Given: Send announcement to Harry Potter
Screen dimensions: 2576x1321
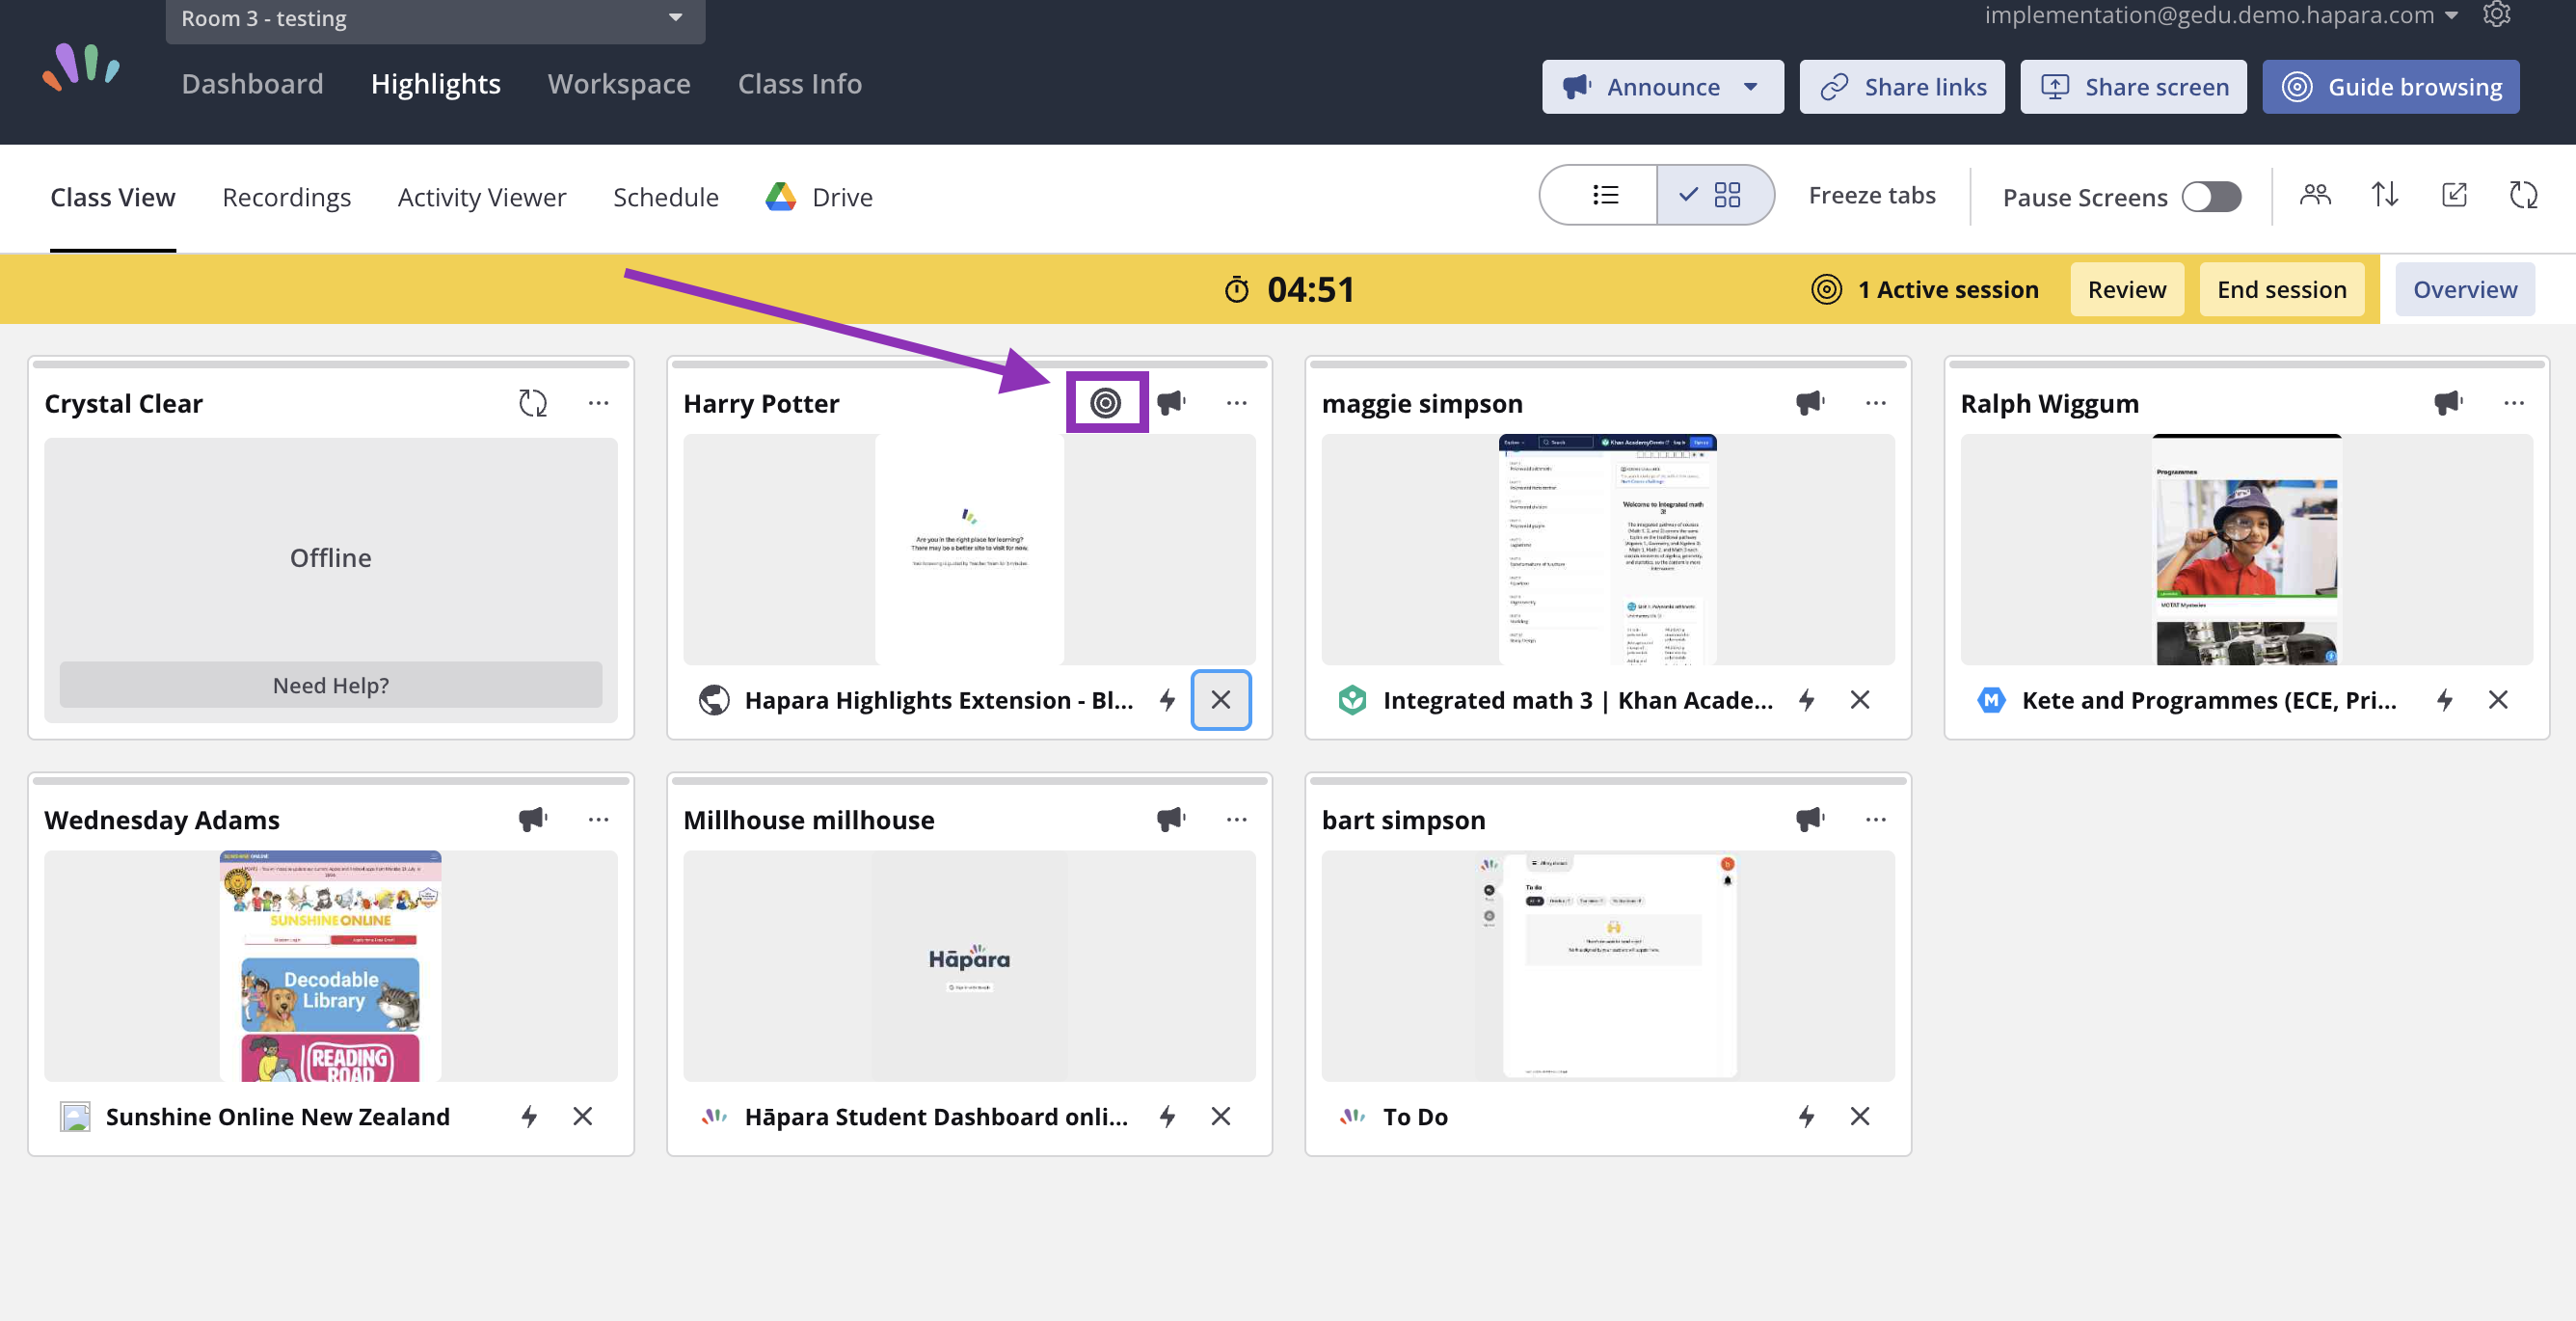Looking at the screenshot, I should (1171, 403).
